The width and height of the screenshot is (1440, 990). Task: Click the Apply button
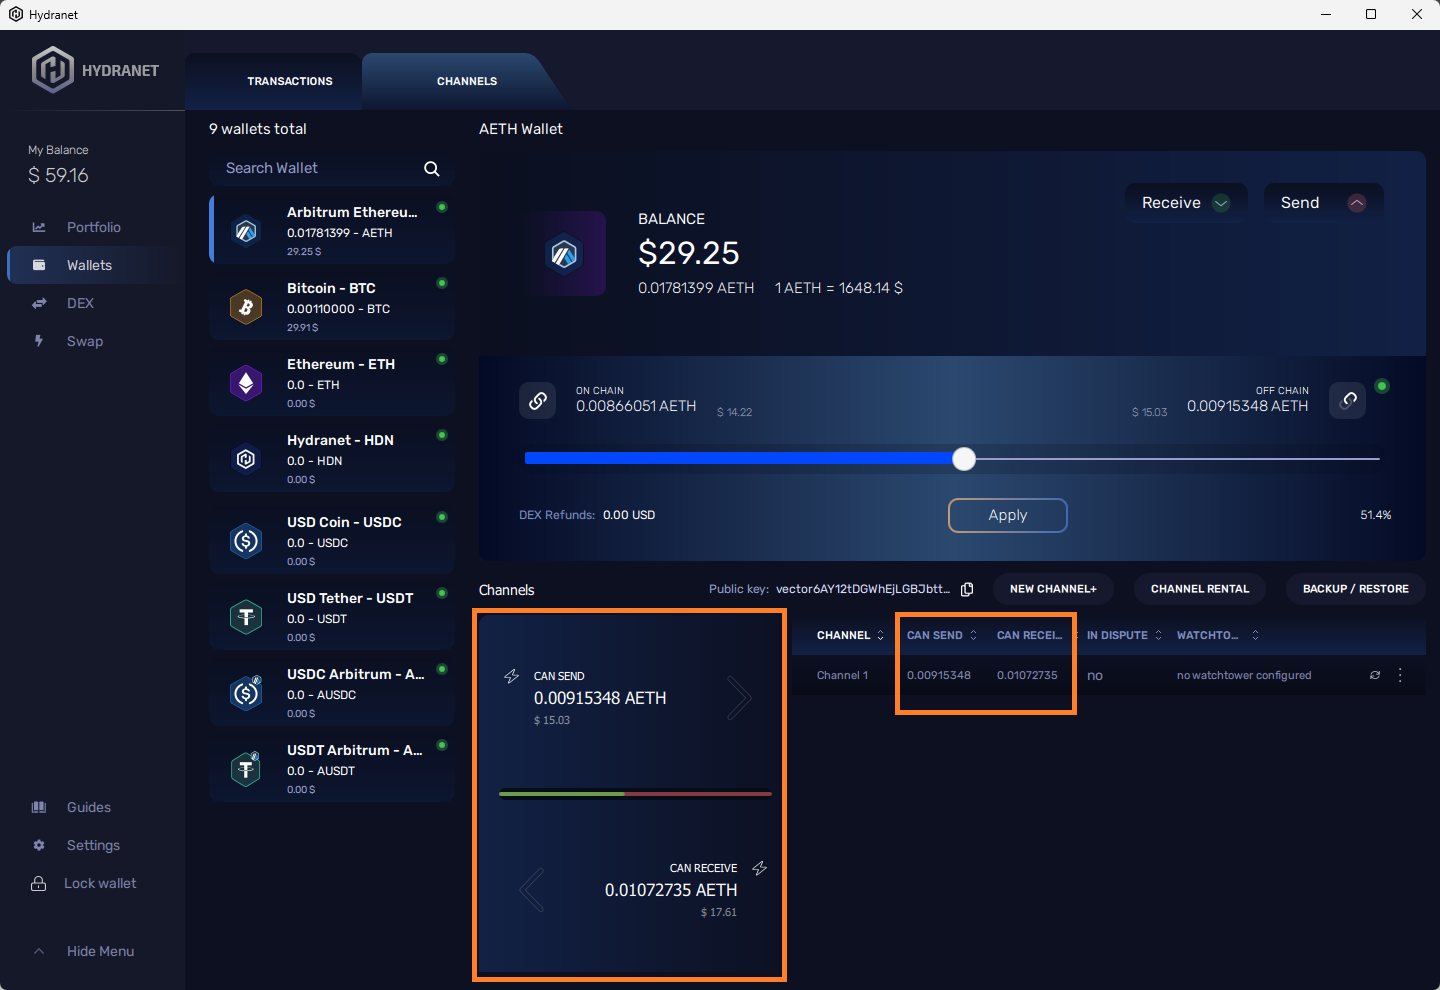point(1008,515)
